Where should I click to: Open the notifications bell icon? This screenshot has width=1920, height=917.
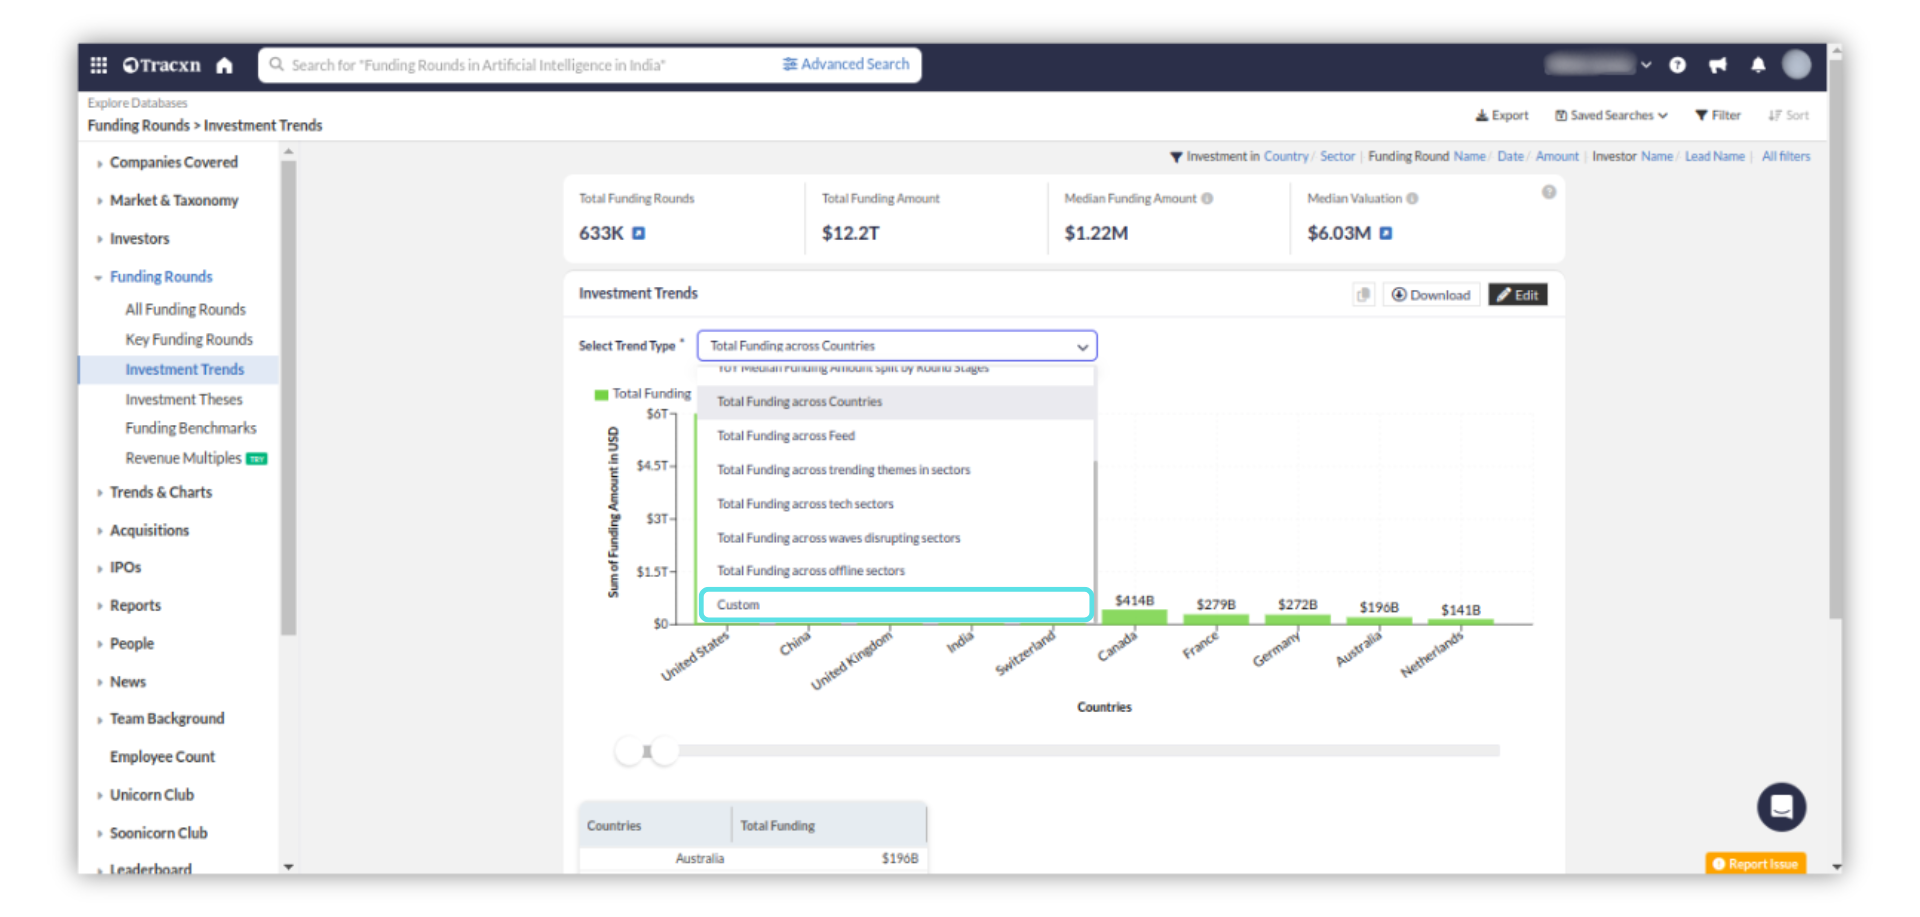[x=1758, y=65]
